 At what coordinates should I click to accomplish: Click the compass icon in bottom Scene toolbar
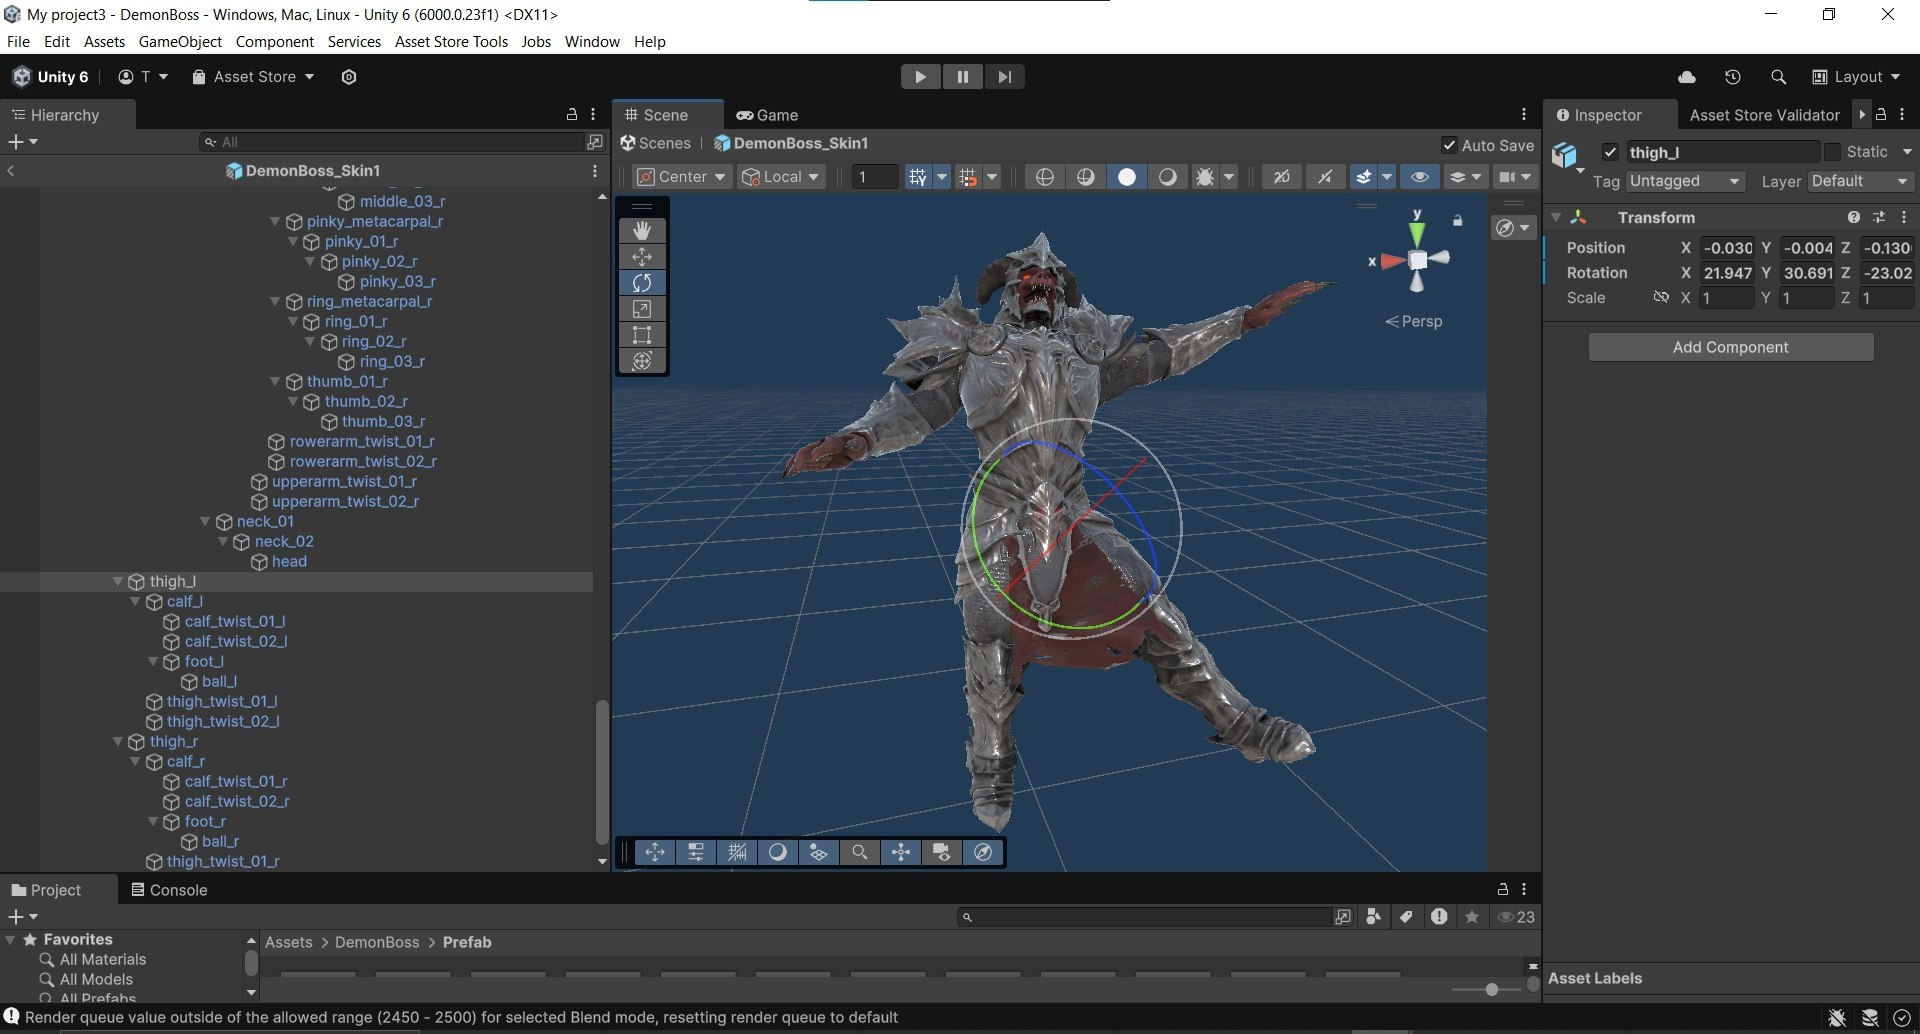point(983,852)
